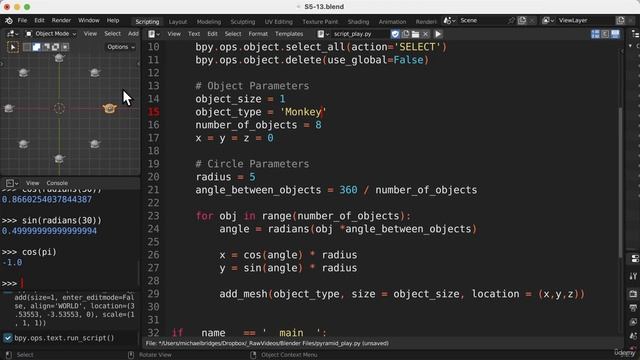Image resolution: width=640 pixels, height=360 pixels.
Task: Open the console editor type dropdown
Action: [x=11, y=183]
